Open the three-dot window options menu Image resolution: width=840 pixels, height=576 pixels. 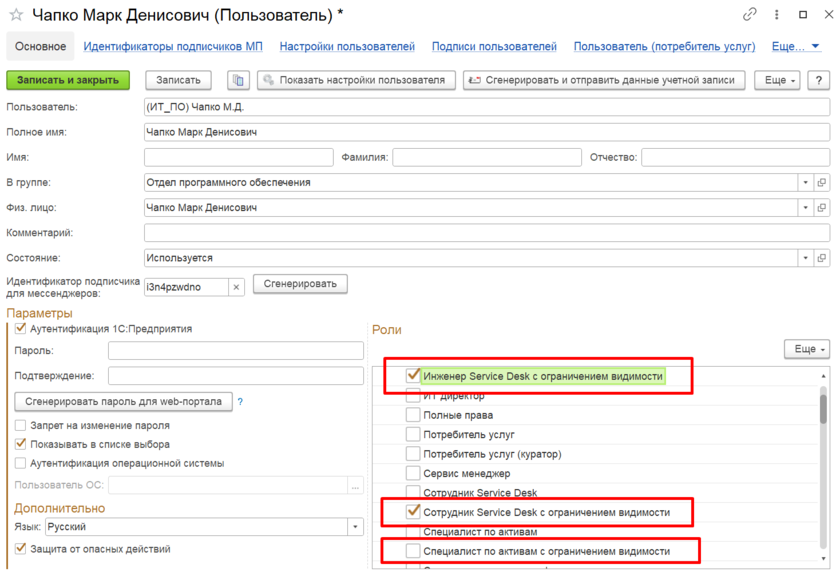click(777, 15)
